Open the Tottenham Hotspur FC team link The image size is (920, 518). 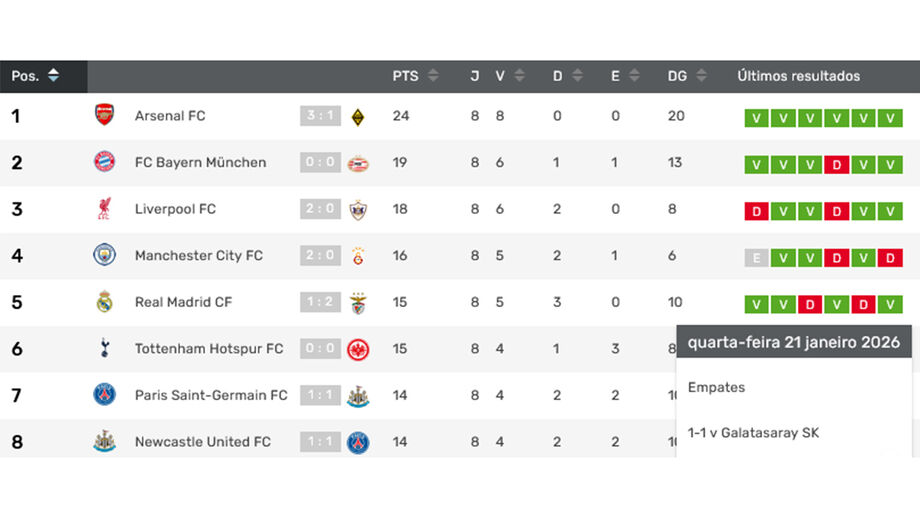coord(209,349)
